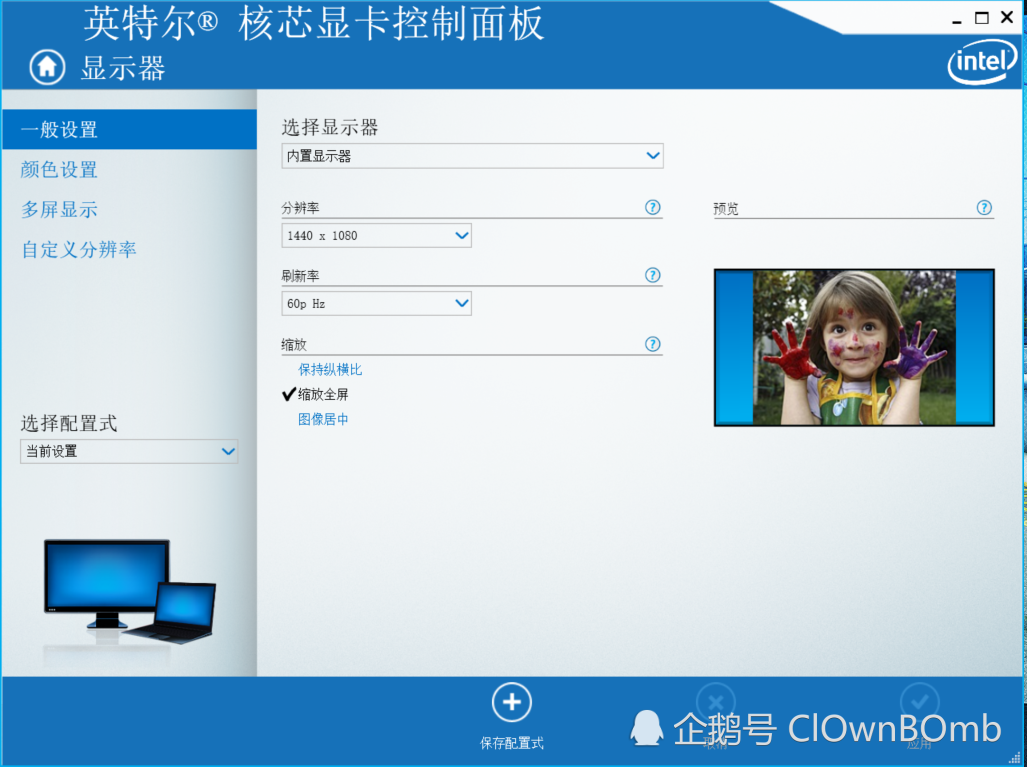This screenshot has width=1027, height=767.
Task: Click the home icon beside 显示器
Action: 47,67
